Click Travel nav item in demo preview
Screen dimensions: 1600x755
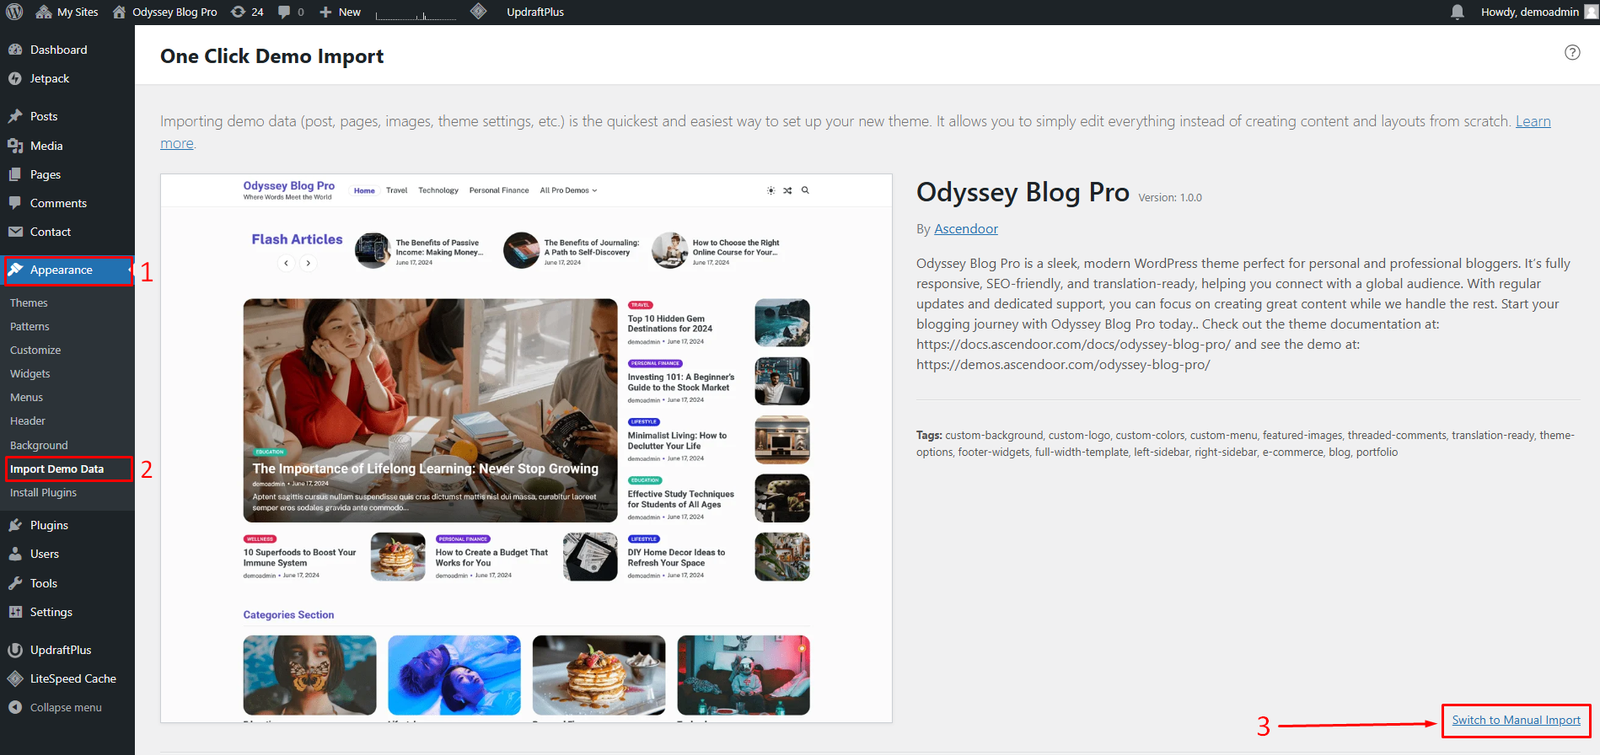pos(397,190)
